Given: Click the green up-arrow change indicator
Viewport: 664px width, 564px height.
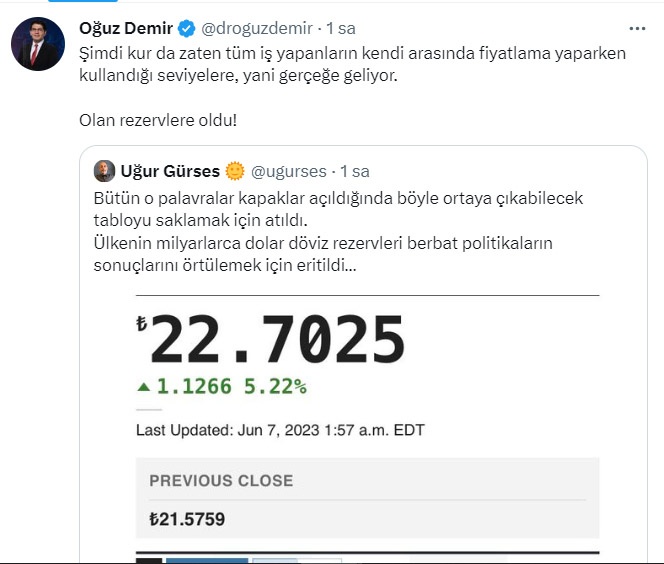Looking at the screenshot, I should click(x=143, y=386).
